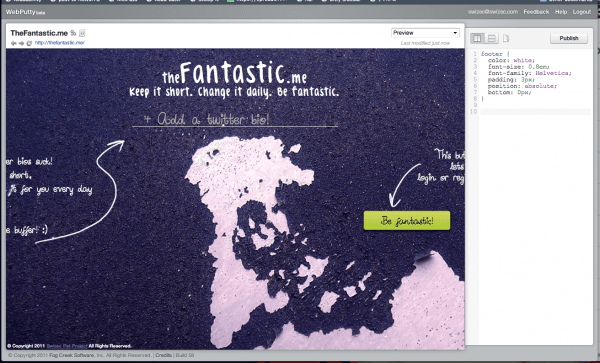
Task: Click the Swizec Pet Project footer link
Action: pyautogui.click(x=67, y=346)
